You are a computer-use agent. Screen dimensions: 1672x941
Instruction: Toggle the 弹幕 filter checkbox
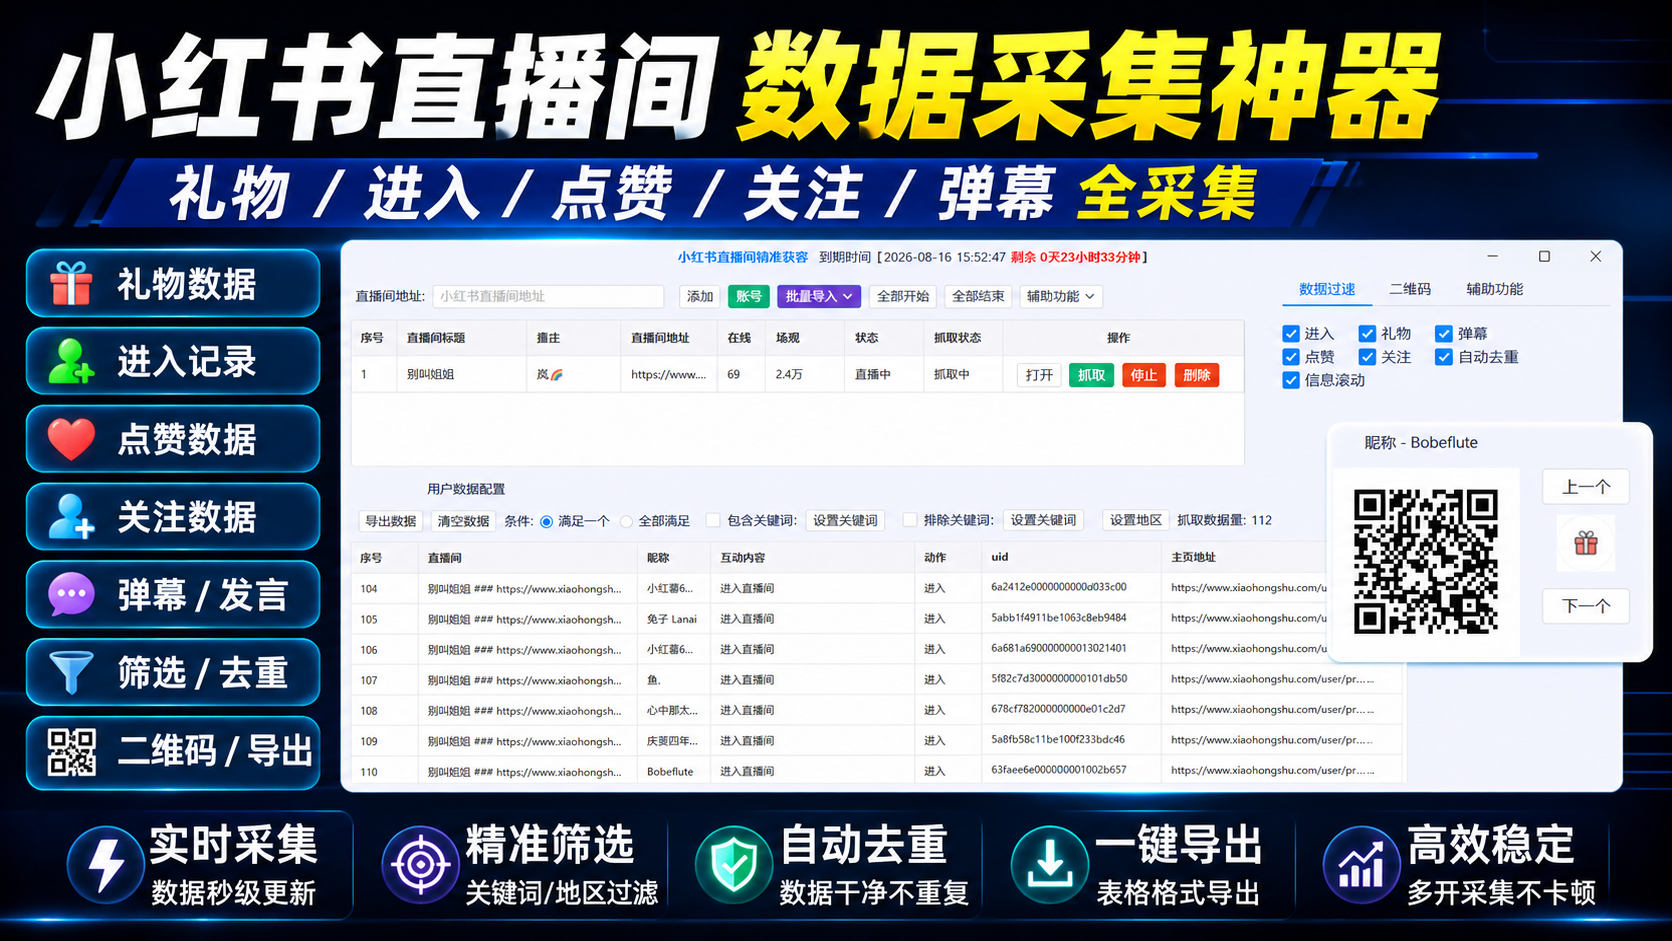point(1444,334)
